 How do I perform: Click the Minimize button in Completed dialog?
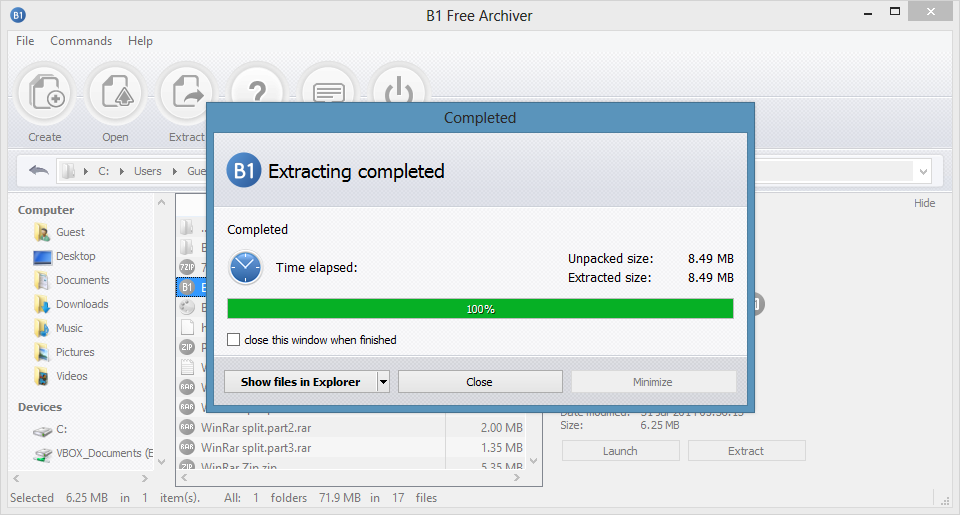653,382
